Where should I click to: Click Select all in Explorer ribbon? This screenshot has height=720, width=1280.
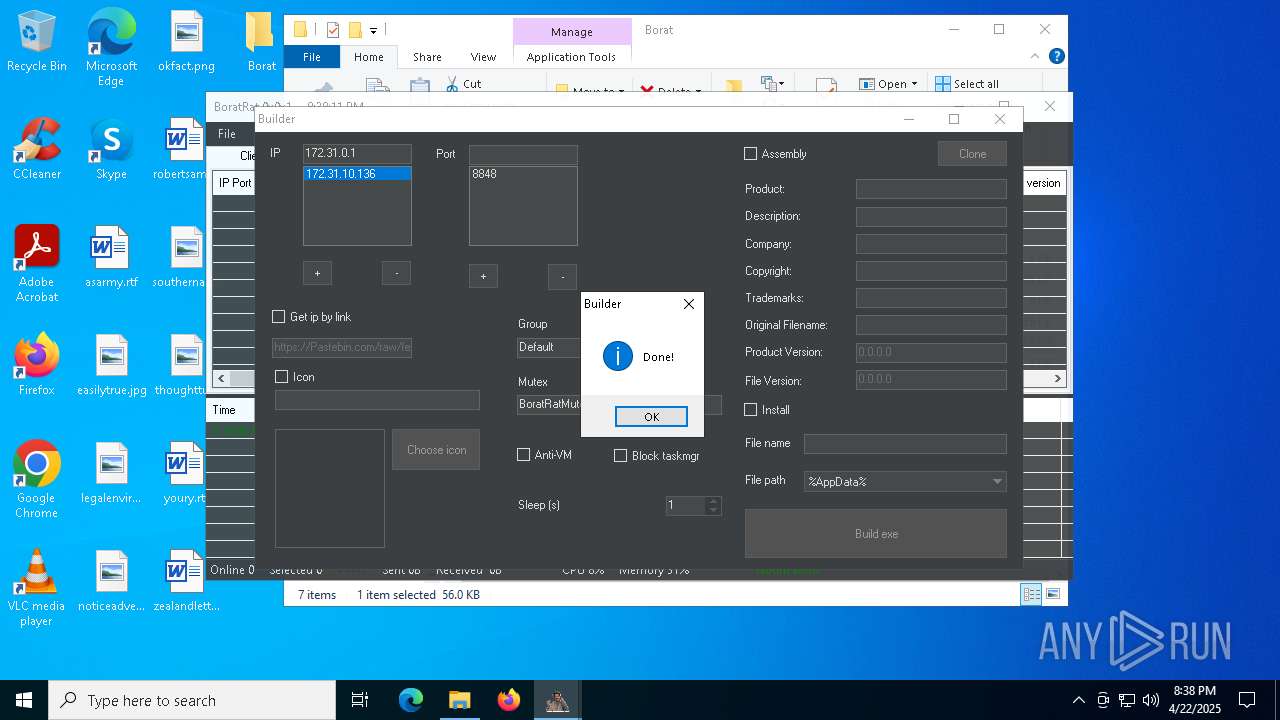(968, 84)
